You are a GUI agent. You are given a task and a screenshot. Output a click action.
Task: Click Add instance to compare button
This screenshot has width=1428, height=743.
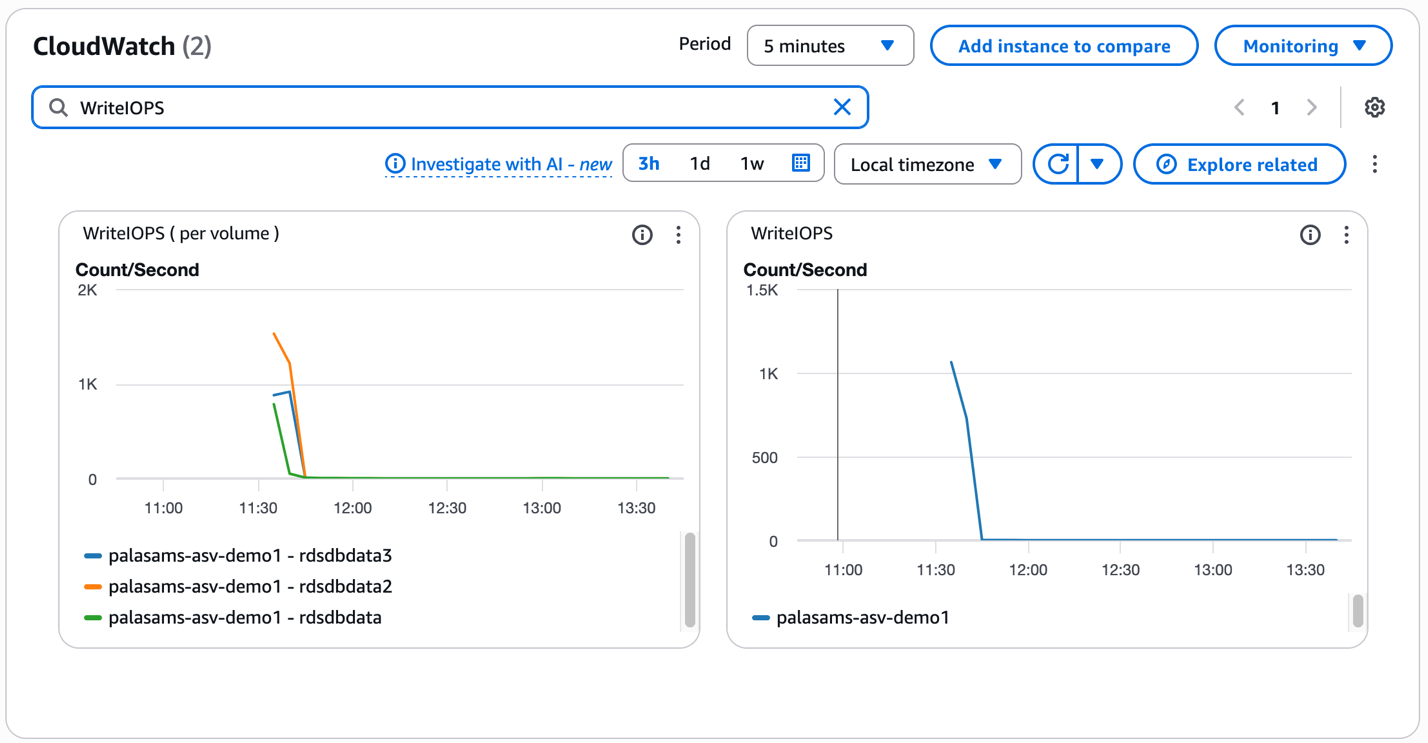tap(1064, 46)
